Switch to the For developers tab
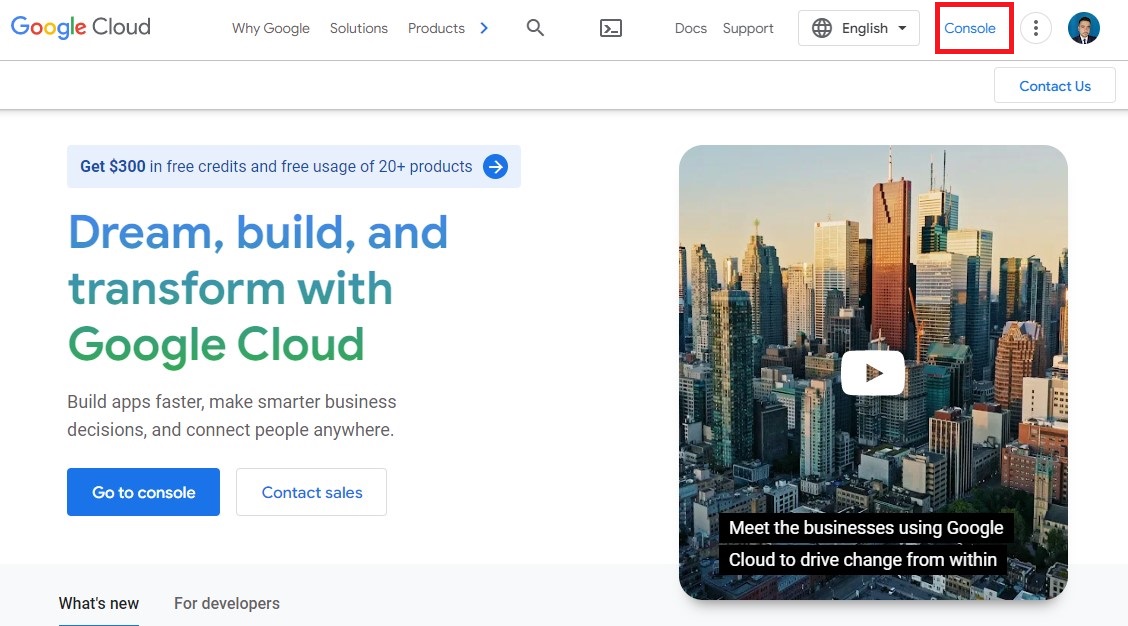Screen dimensions: 1128x626 click(227, 603)
